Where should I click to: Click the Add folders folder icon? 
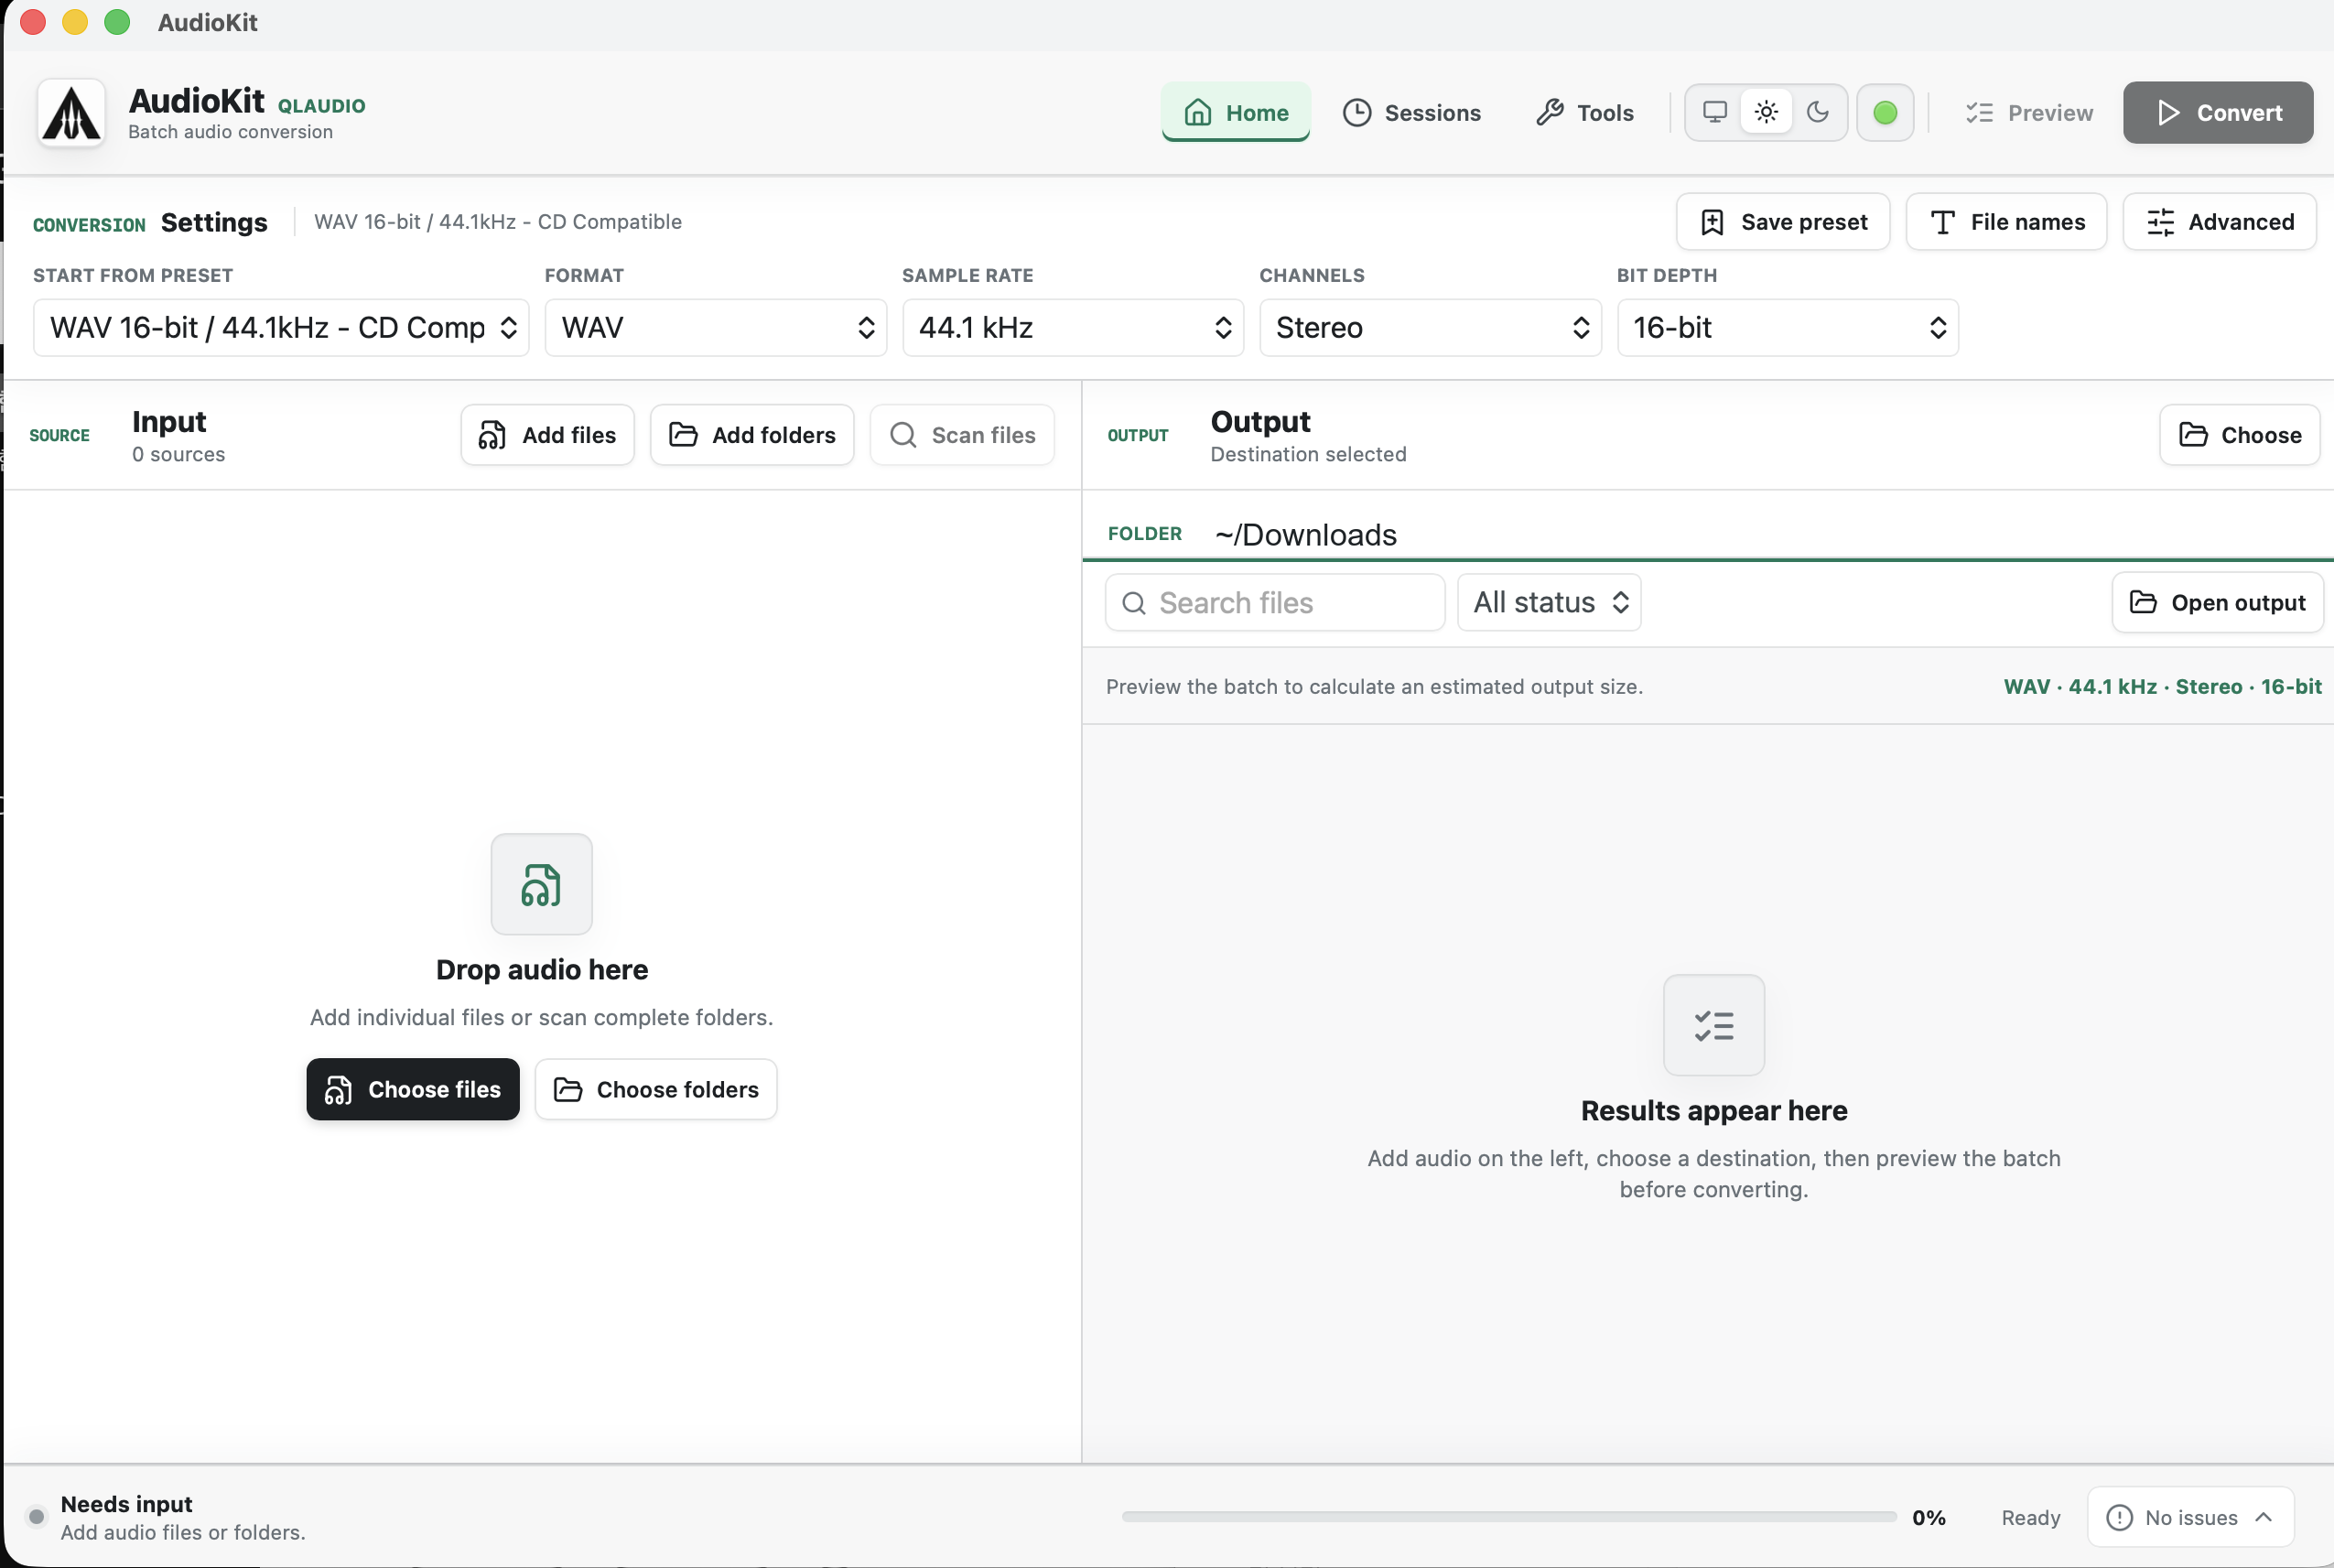(x=682, y=435)
